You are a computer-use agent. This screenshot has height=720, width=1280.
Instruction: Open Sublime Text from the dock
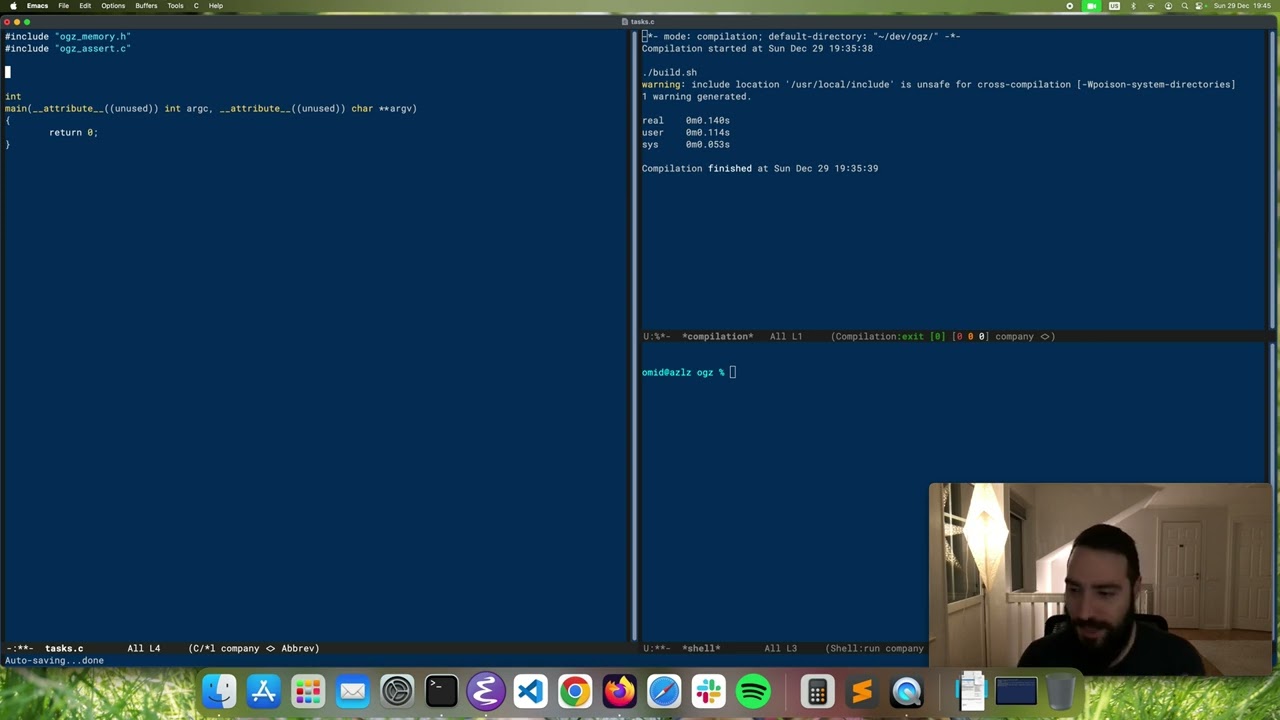[862, 691]
